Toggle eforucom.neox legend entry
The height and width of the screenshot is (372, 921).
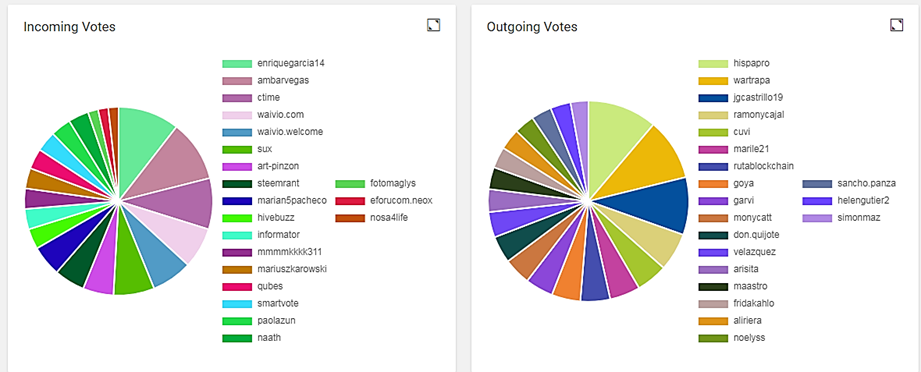(384, 201)
